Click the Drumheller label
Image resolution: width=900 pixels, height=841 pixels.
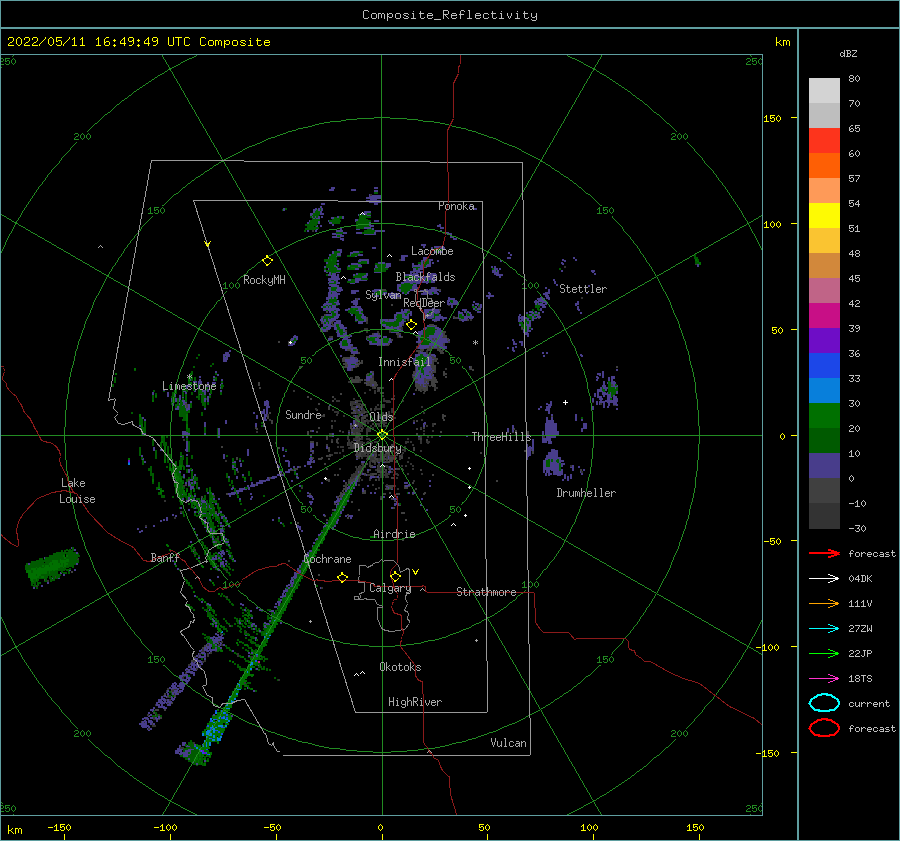pyautogui.click(x=586, y=493)
